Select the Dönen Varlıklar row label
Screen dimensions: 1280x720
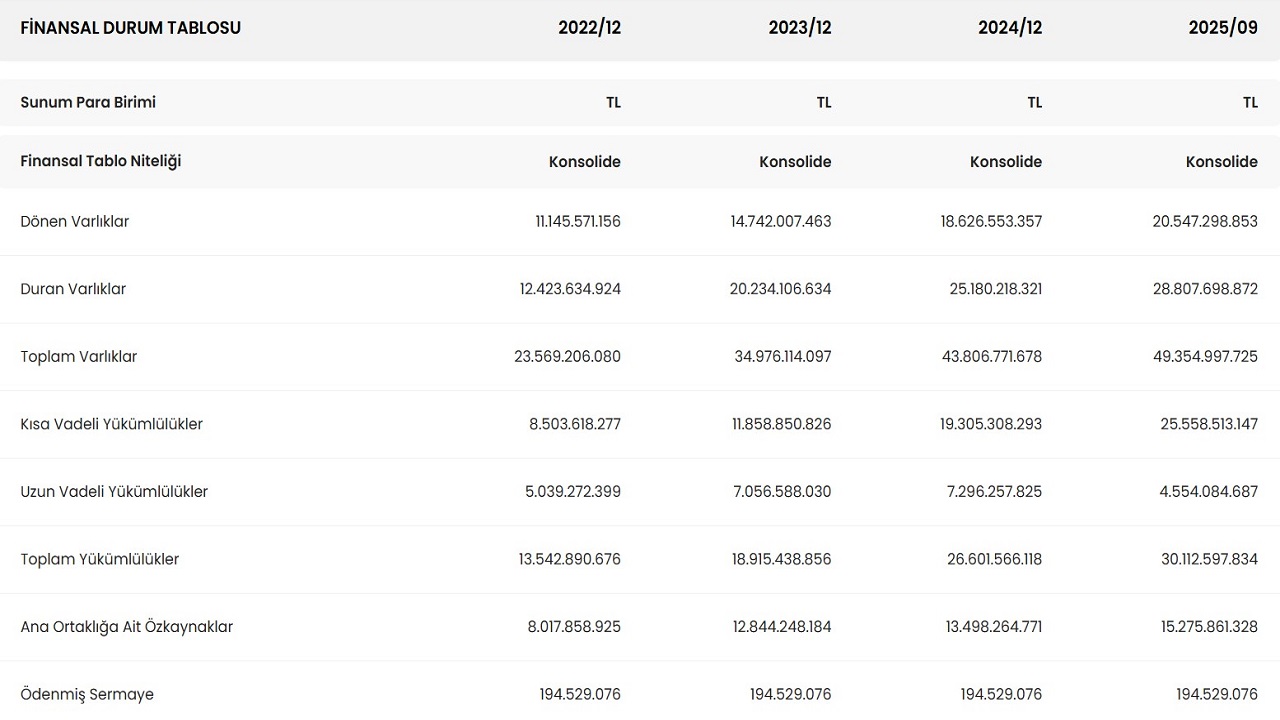(75, 222)
